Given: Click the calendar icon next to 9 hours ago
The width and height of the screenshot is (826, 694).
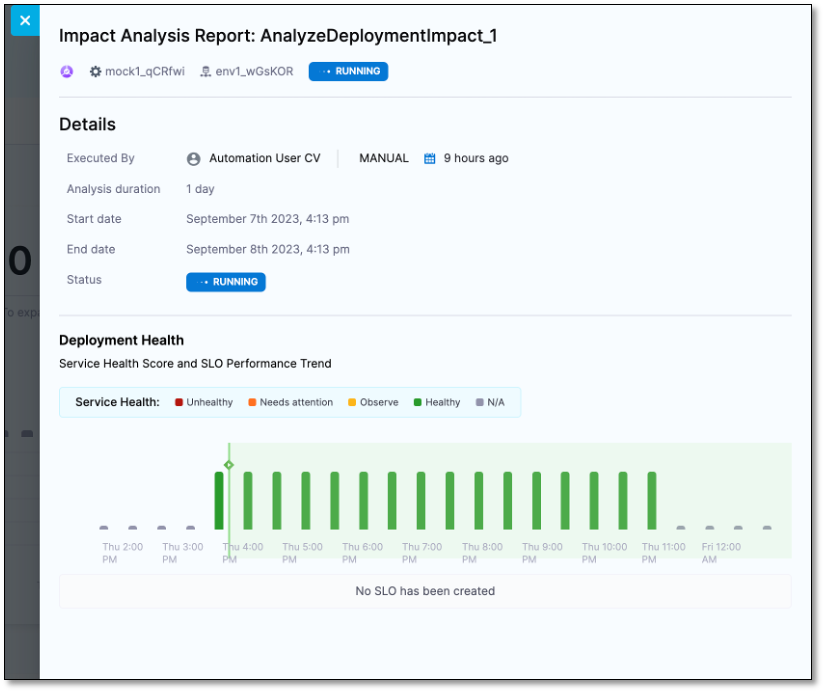Looking at the screenshot, I should (x=430, y=158).
